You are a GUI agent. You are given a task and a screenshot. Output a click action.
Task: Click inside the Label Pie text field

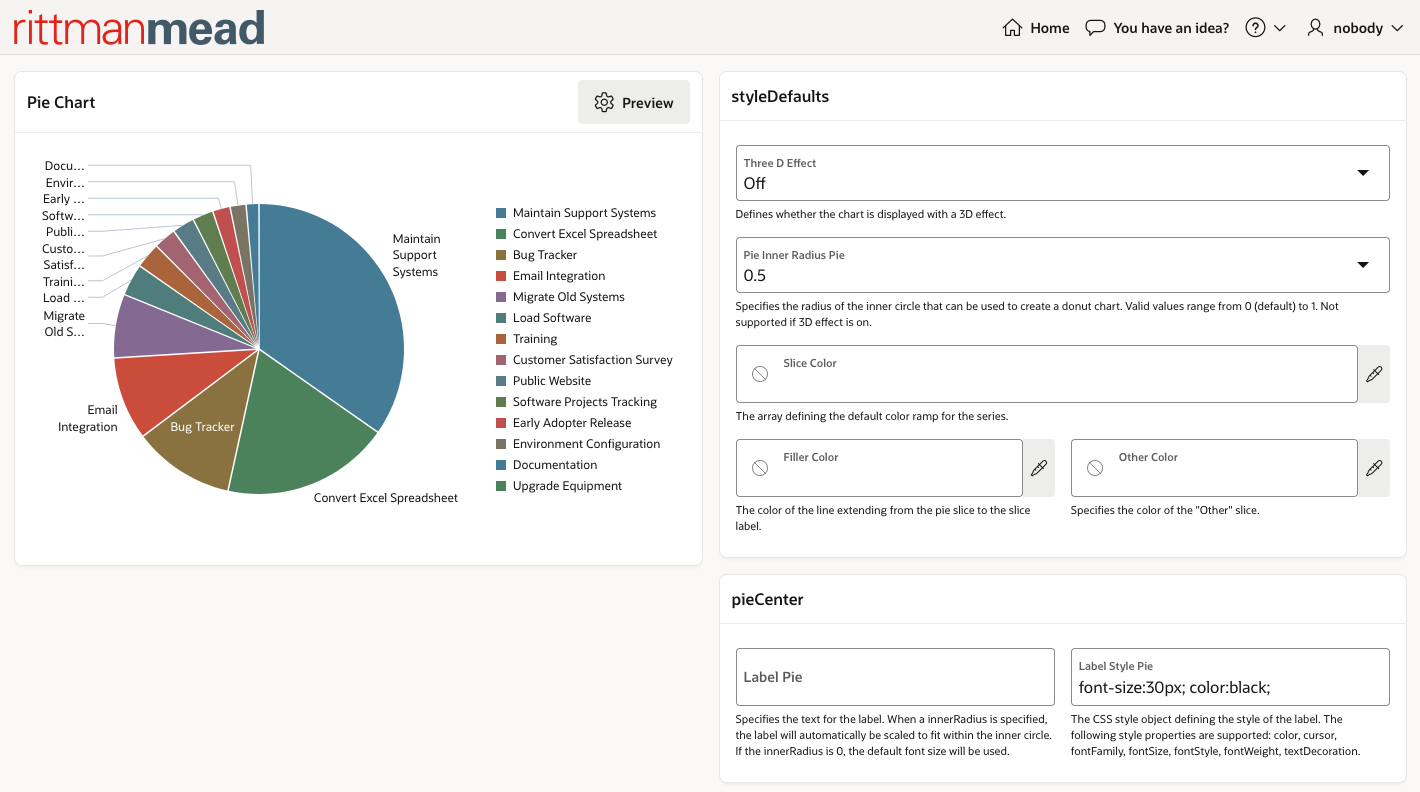coord(894,677)
